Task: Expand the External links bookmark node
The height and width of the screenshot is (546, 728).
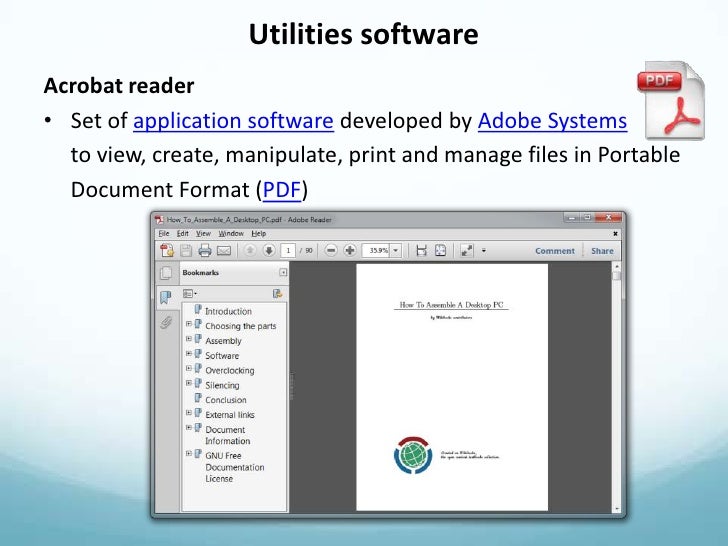Action: 189,413
